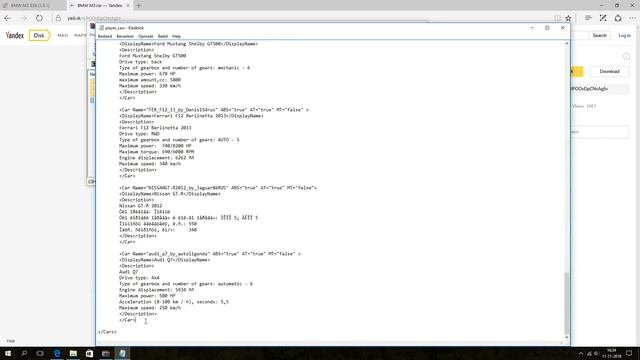Open the Yandex Disk label
Screen dimensions: 640x360
tap(39, 36)
